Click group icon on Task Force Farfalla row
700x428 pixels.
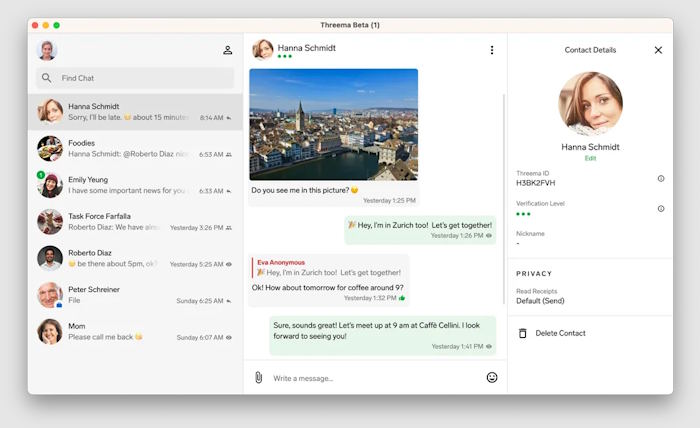tap(229, 228)
